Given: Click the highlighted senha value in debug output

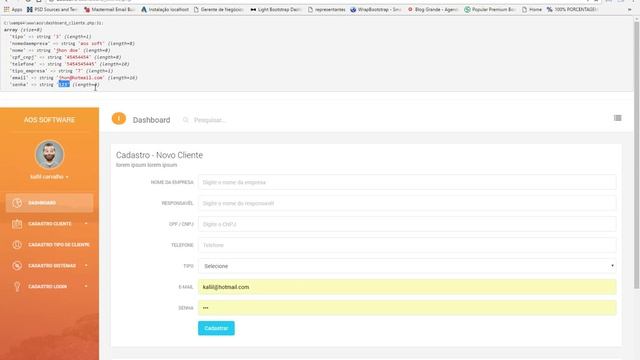Looking at the screenshot, I should coord(64,84).
